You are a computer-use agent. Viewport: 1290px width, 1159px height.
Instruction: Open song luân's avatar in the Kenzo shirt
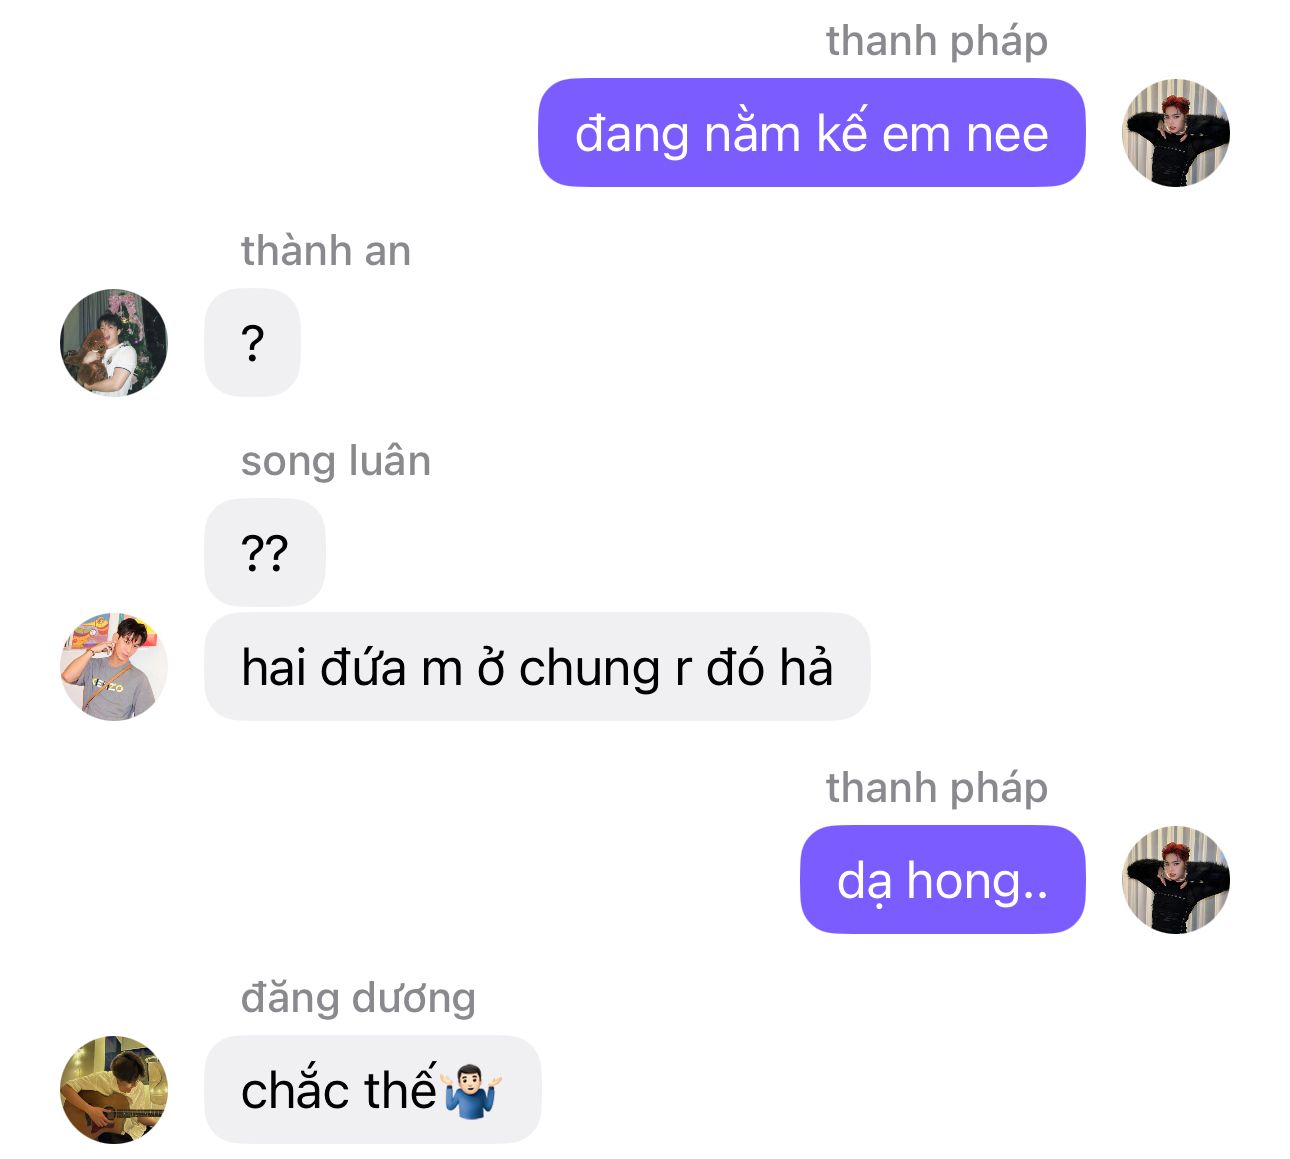[114, 667]
